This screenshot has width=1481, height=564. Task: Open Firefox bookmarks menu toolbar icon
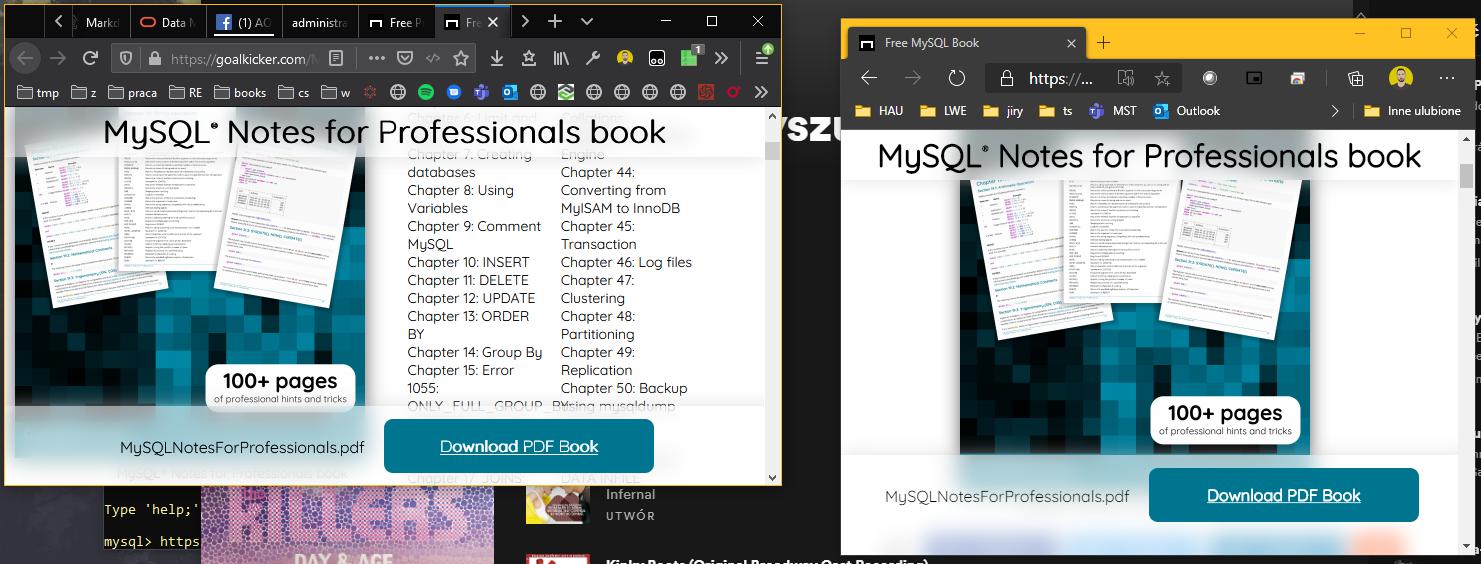coord(529,59)
